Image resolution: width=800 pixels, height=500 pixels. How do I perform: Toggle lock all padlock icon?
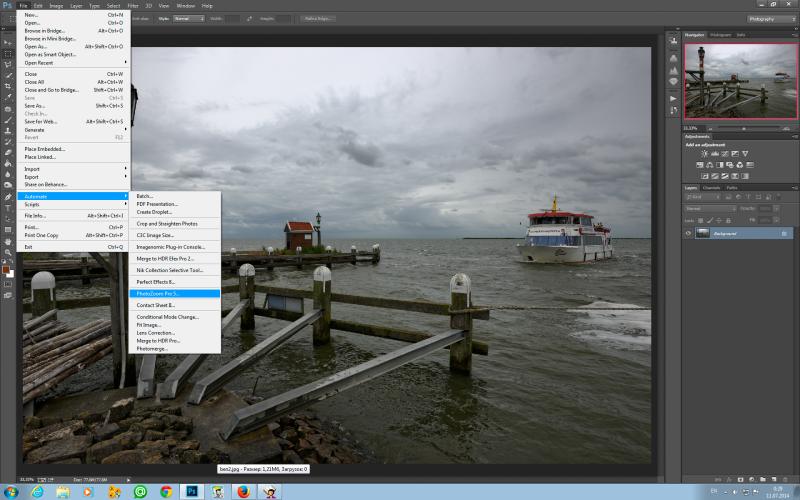pos(729,220)
